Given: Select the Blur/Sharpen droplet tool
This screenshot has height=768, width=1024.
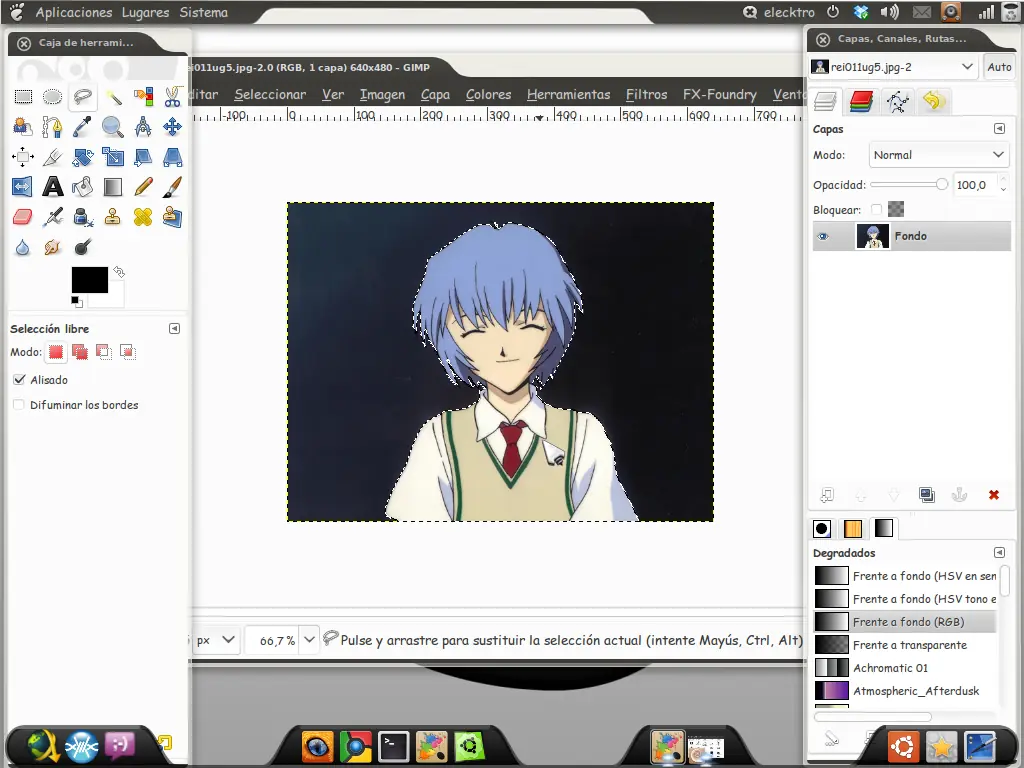Looking at the screenshot, I should tap(23, 247).
